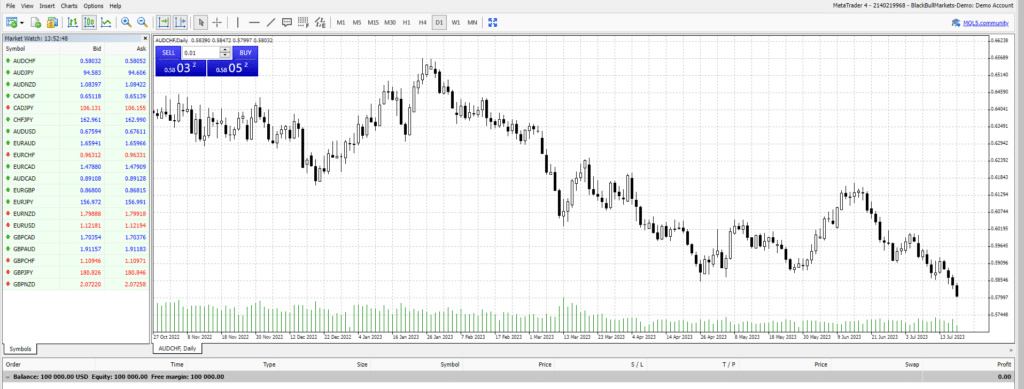Zoom in on the chart

126,22
